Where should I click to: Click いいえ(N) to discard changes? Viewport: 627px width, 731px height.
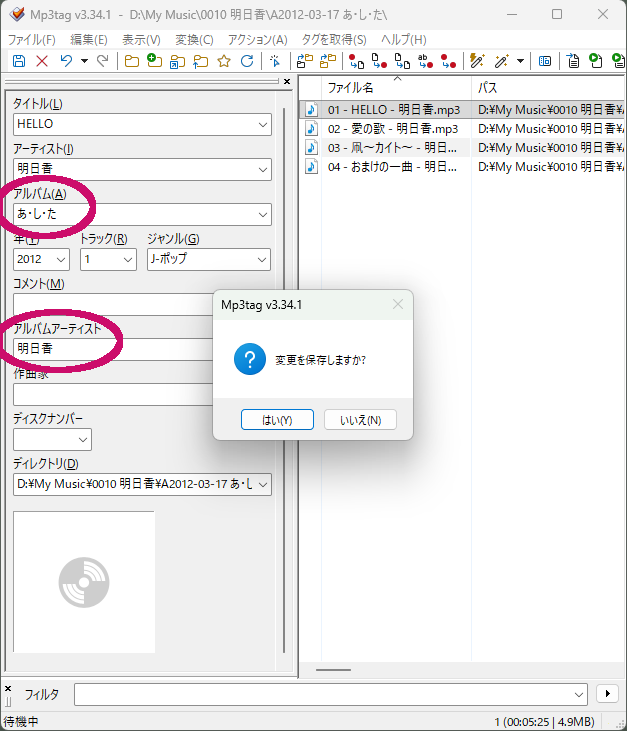point(360,420)
